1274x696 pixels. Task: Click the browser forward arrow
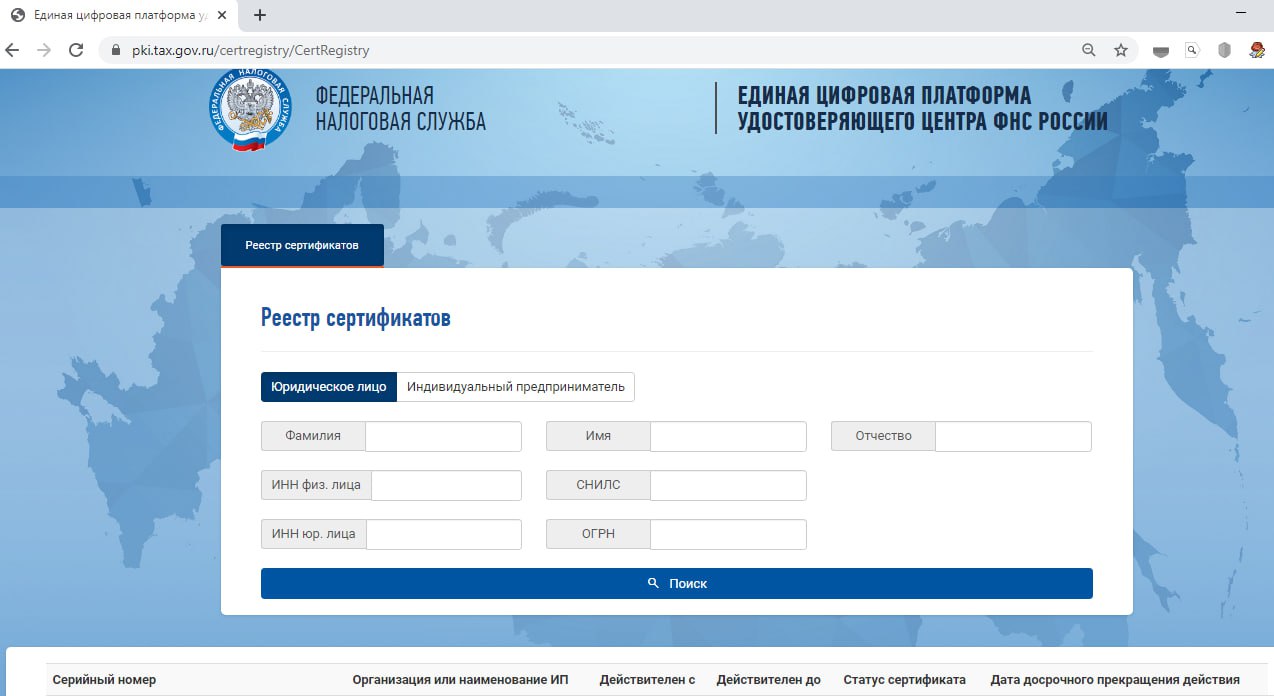(43, 50)
